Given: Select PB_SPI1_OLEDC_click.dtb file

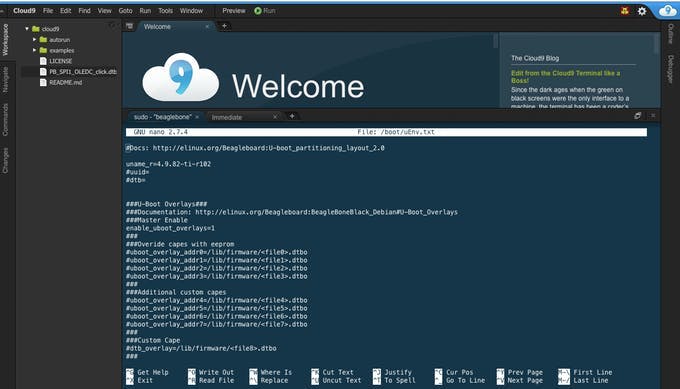Looking at the screenshot, I should point(82,72).
